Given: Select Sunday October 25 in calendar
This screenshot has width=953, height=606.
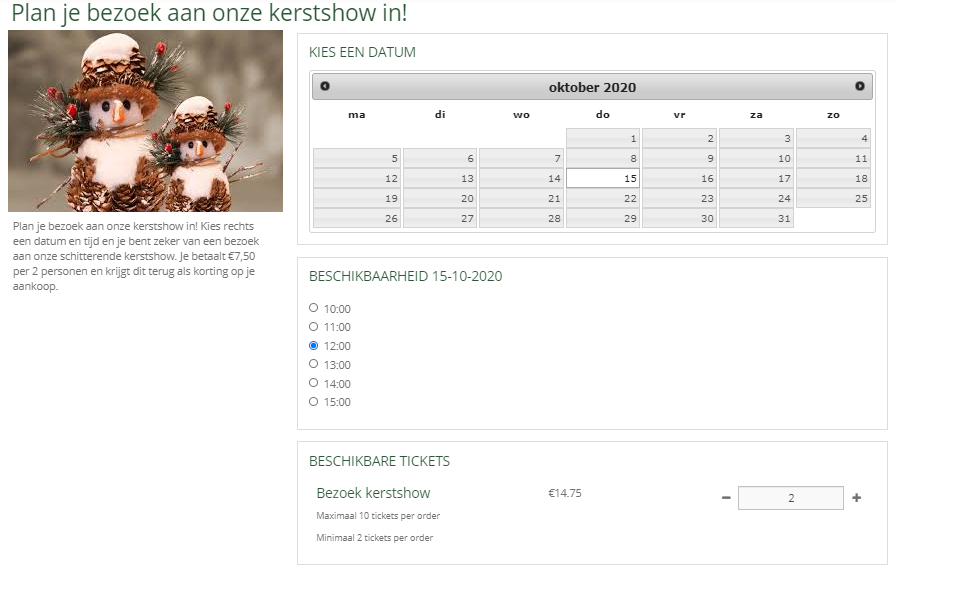Looking at the screenshot, I should [x=833, y=198].
